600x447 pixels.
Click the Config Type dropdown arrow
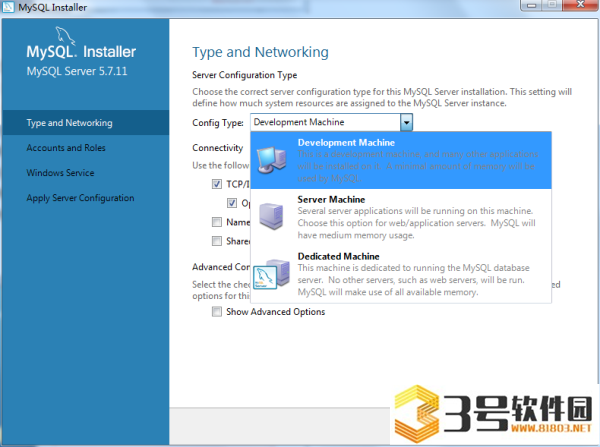(x=406, y=122)
